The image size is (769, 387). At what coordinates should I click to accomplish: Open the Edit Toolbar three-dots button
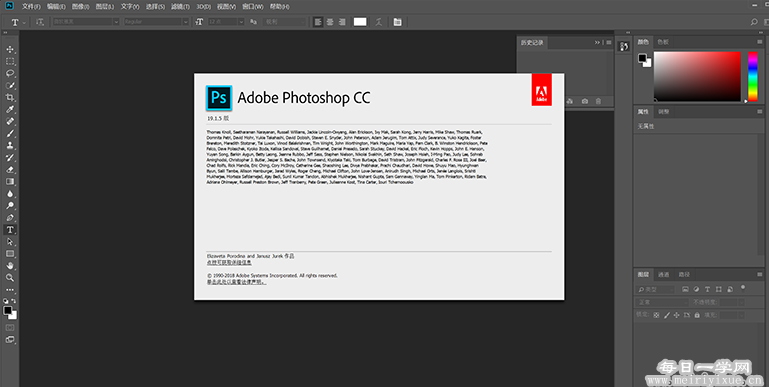click(10, 290)
